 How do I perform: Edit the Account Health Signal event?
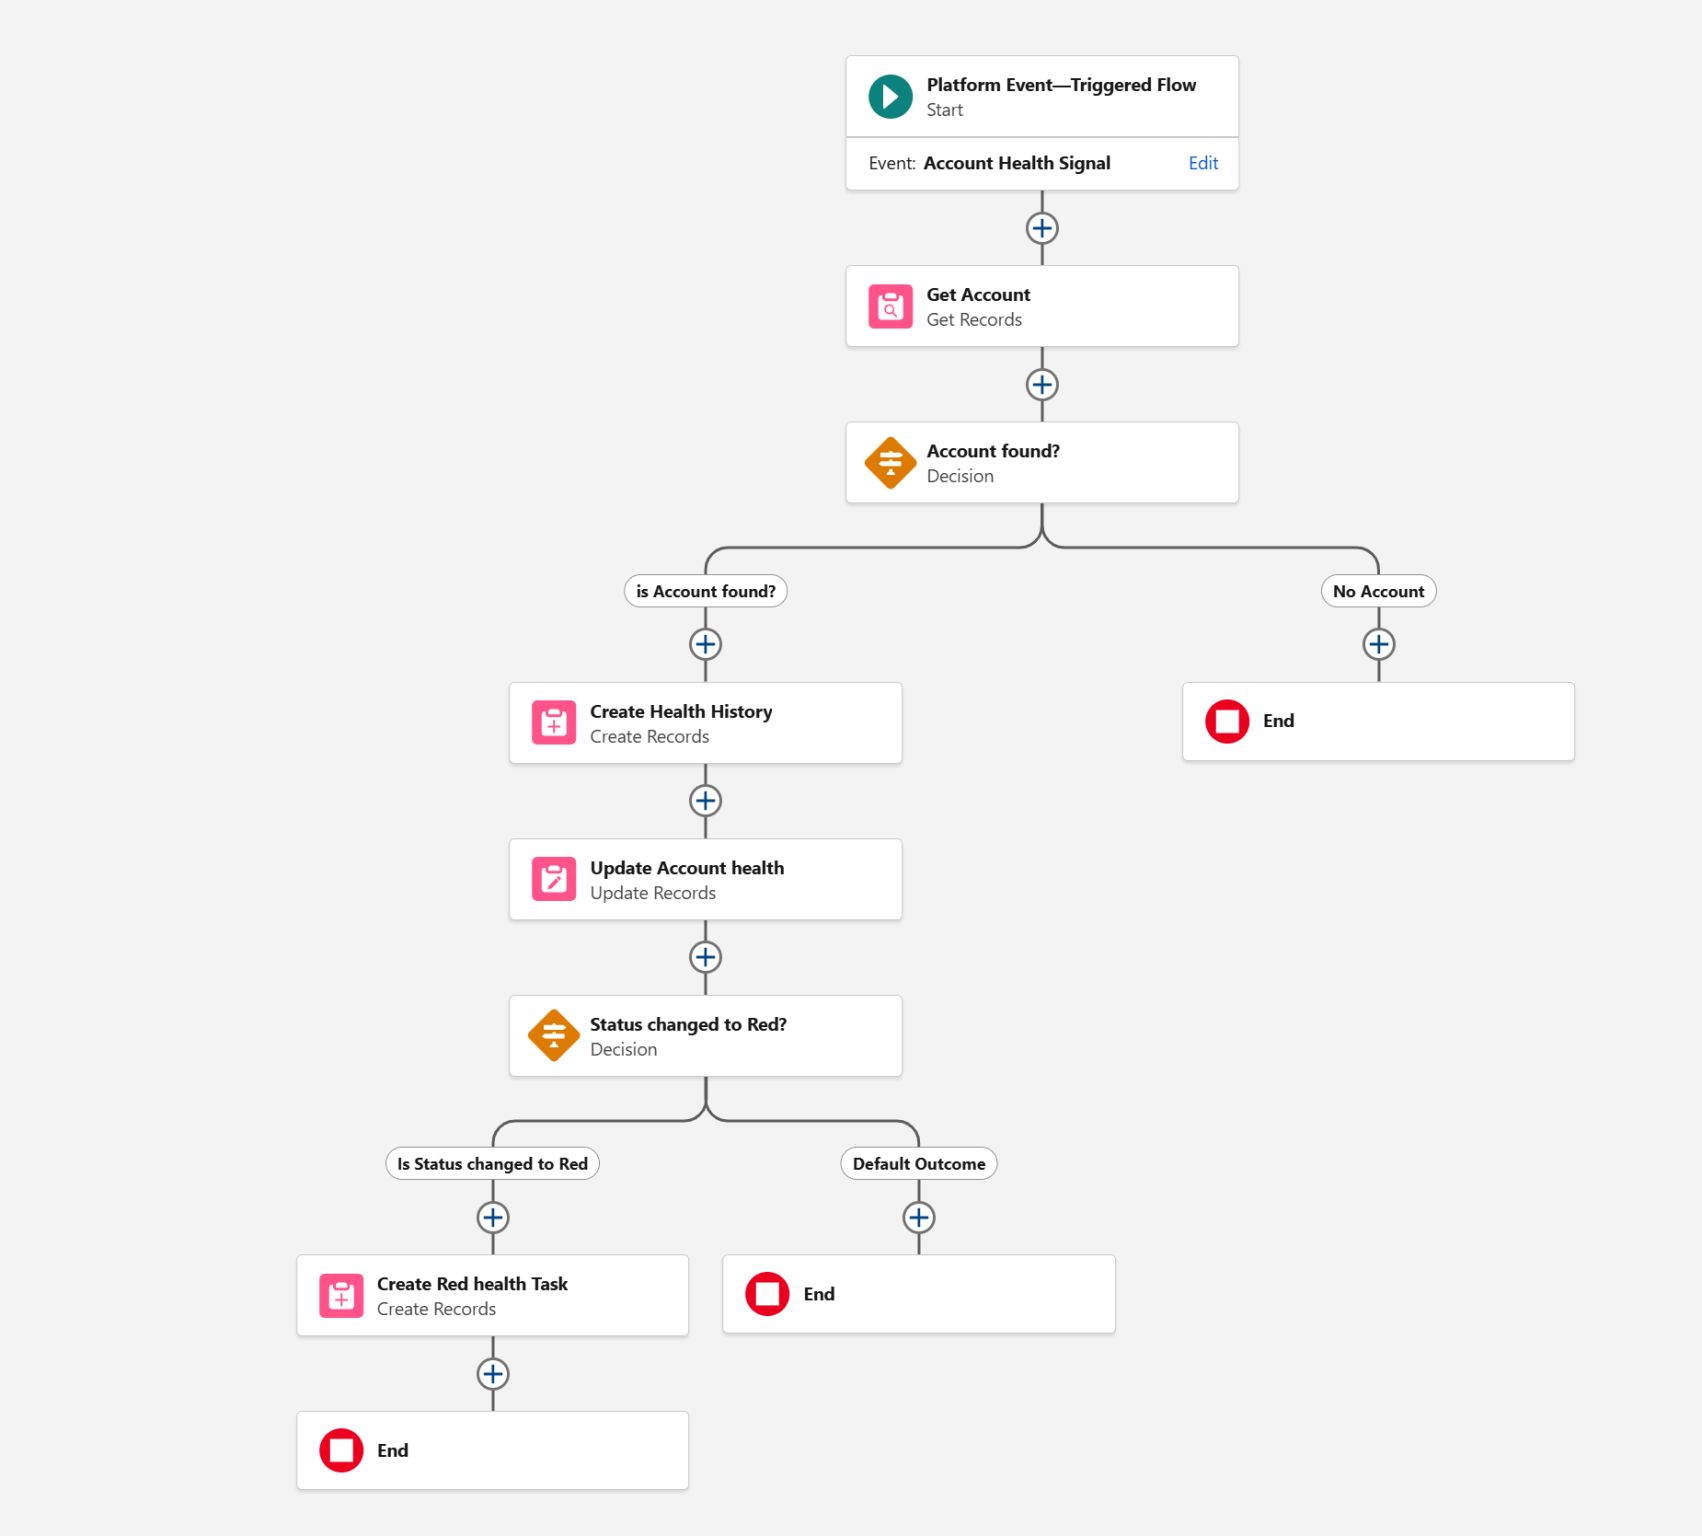click(x=1203, y=163)
